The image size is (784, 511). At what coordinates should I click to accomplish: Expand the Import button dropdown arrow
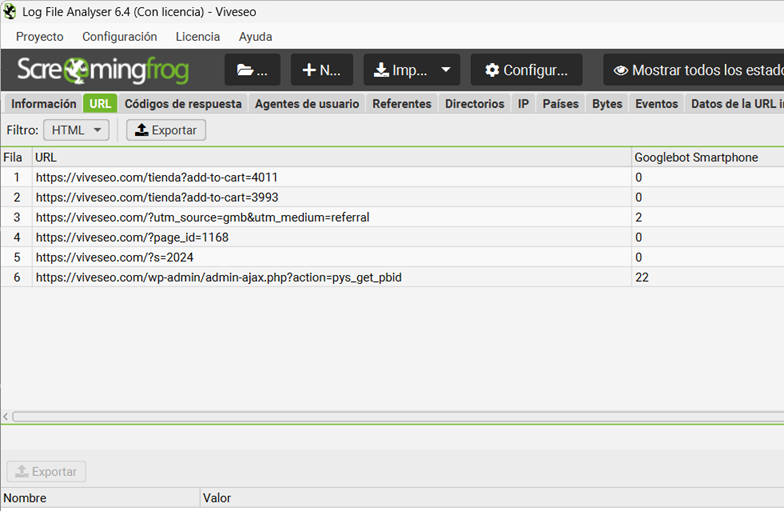[446, 70]
